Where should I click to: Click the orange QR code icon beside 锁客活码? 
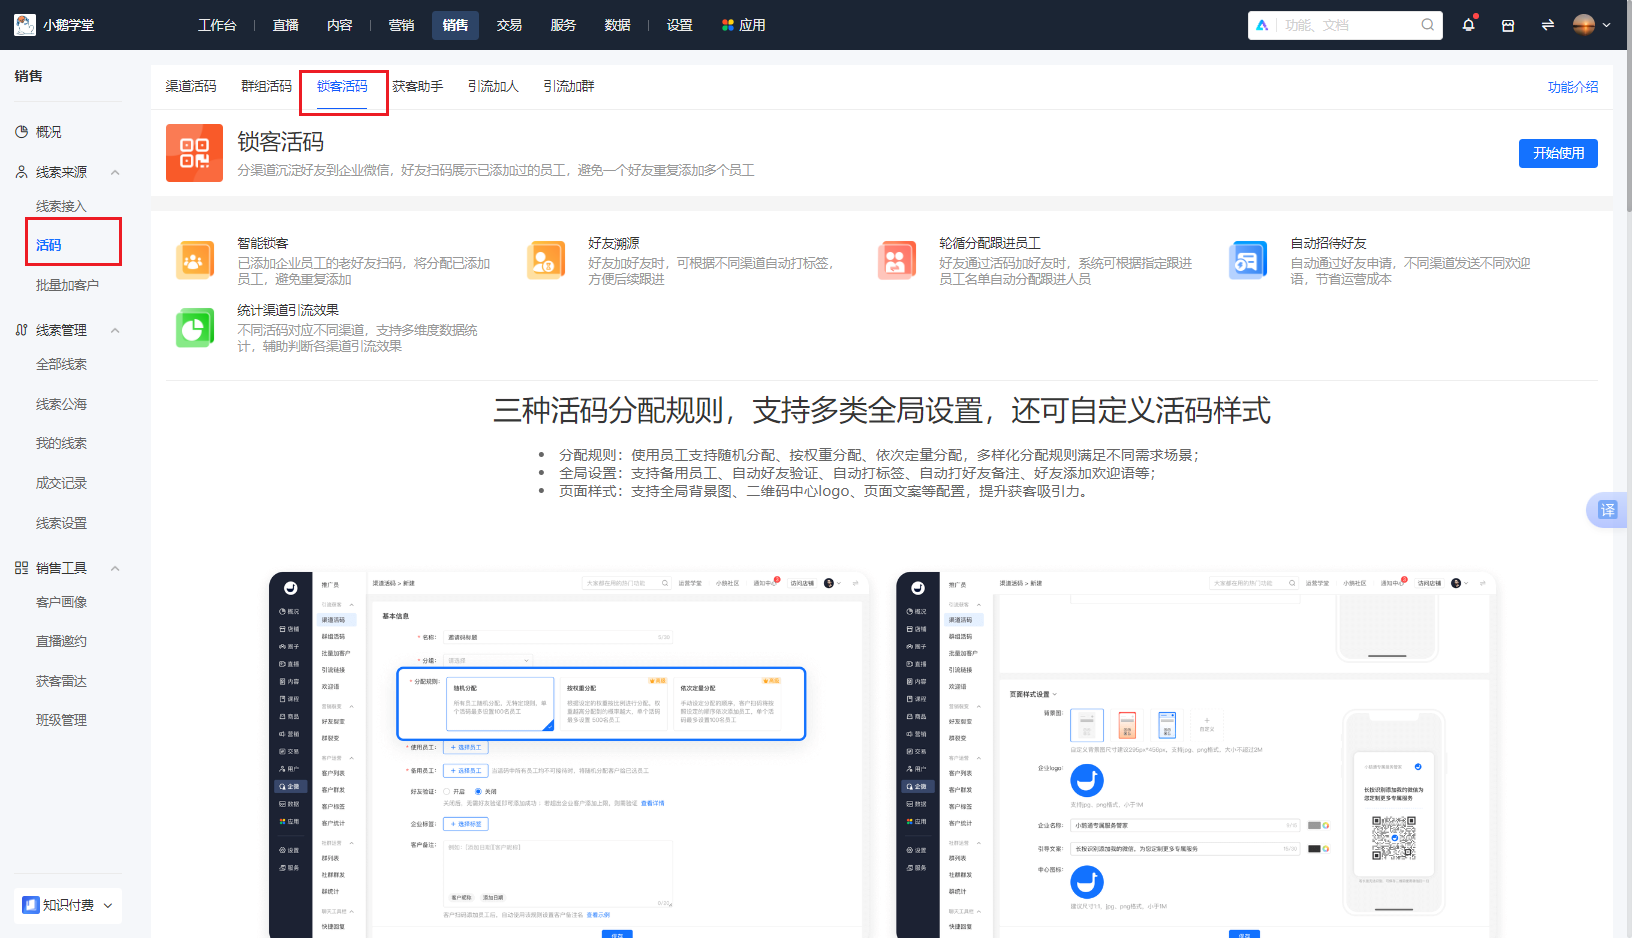[x=194, y=153]
